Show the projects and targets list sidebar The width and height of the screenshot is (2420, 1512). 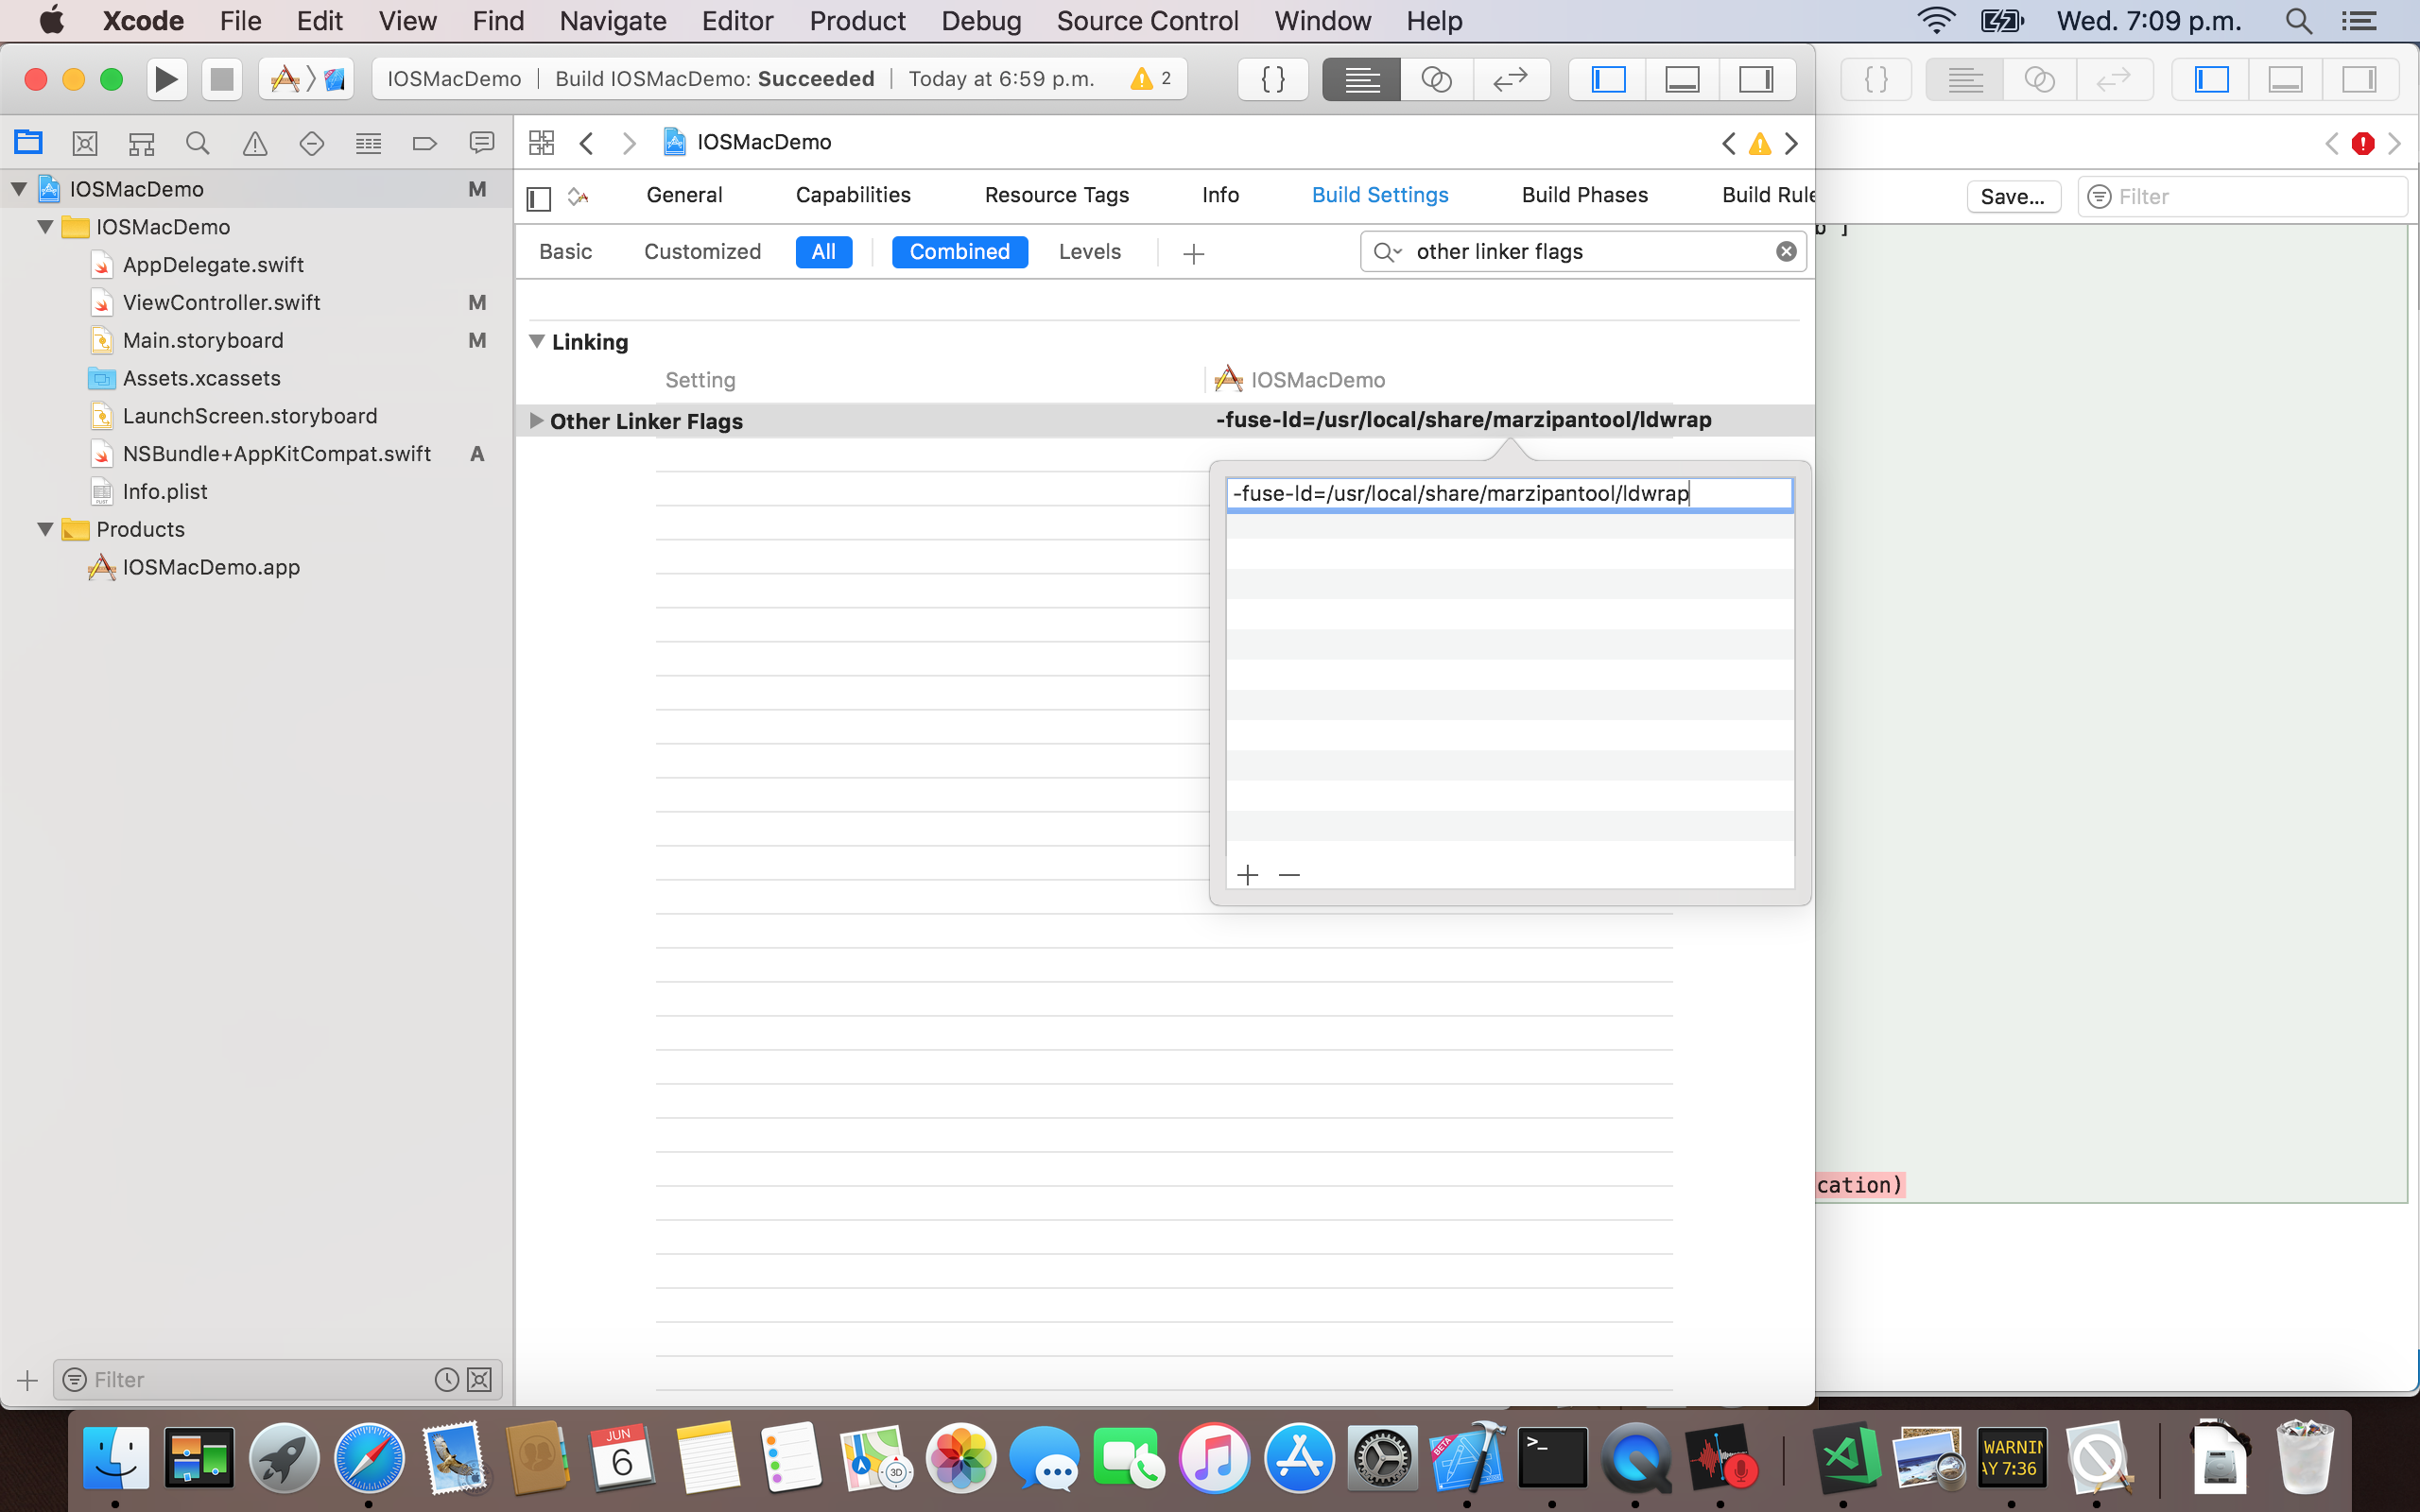pyautogui.click(x=539, y=198)
